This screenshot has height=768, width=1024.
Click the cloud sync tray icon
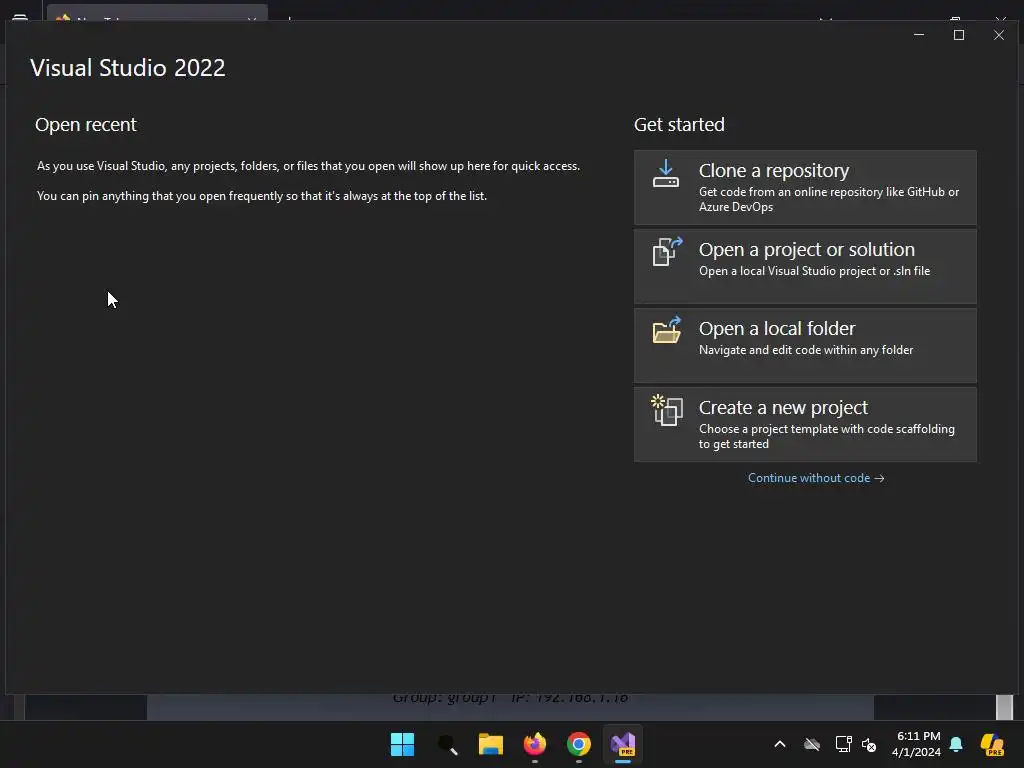click(812, 744)
